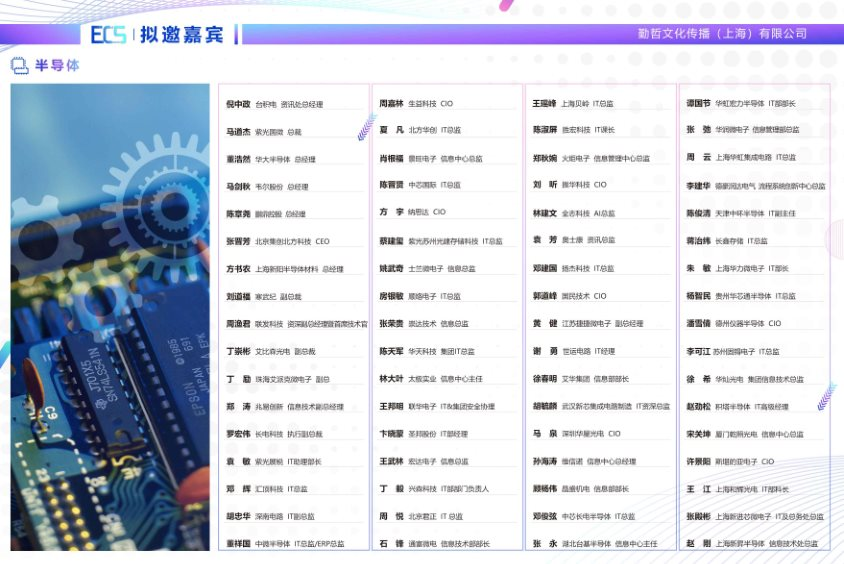The height and width of the screenshot is (564, 844).
Task: Select the 李建华 row
Action: click(756, 186)
